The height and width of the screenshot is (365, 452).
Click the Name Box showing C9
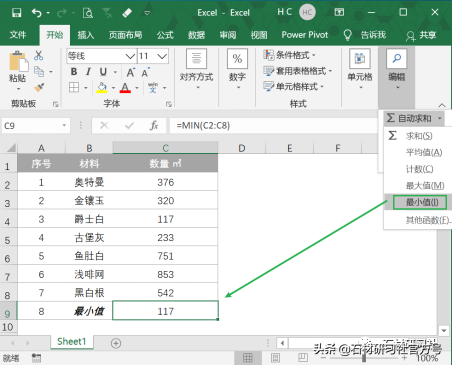click(x=36, y=126)
